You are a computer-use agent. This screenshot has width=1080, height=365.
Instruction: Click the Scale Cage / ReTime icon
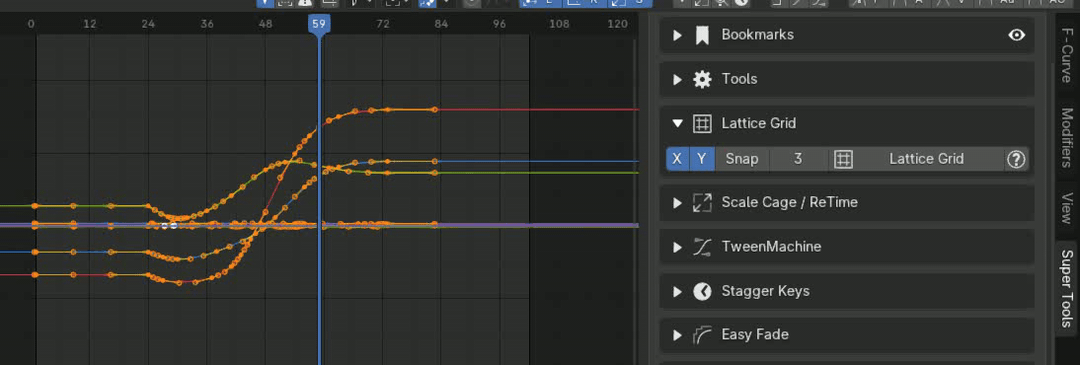coord(702,203)
